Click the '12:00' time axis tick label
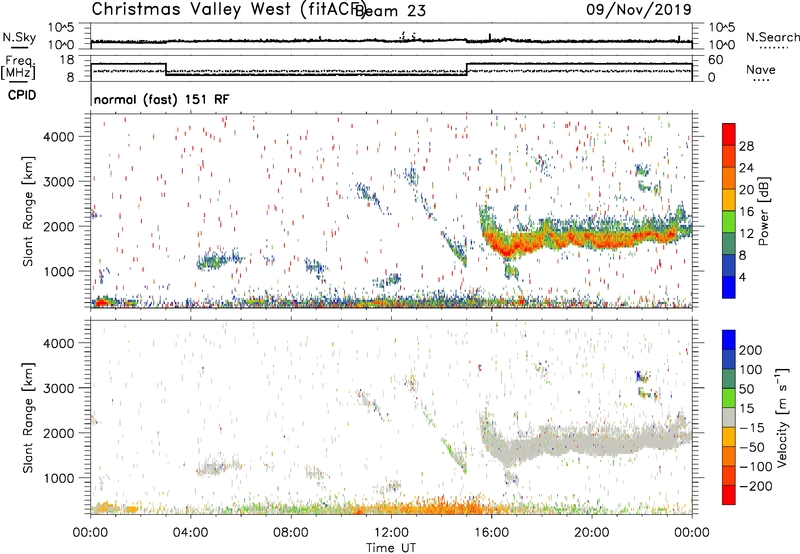The image size is (800, 554). pos(391,533)
